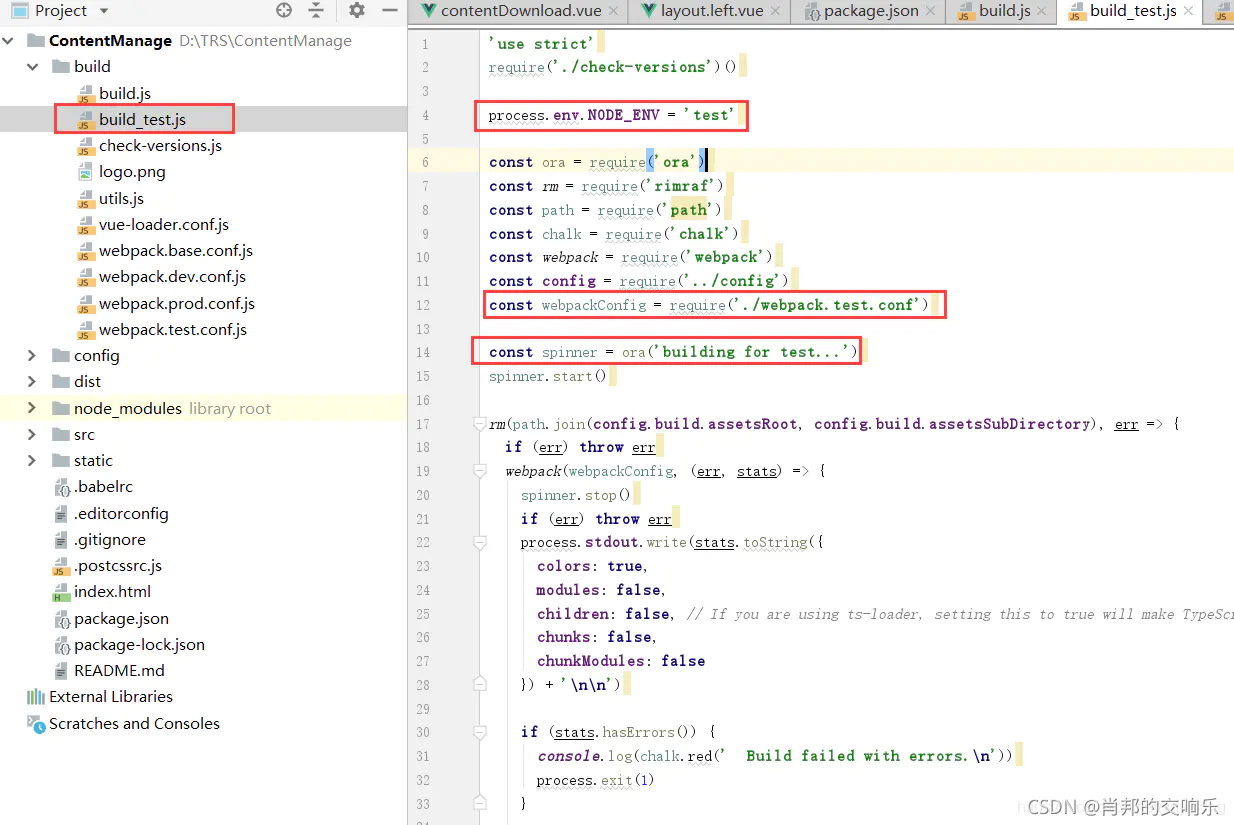The height and width of the screenshot is (825, 1234).
Task: Fold the rm callback at line 17
Action: (480, 424)
